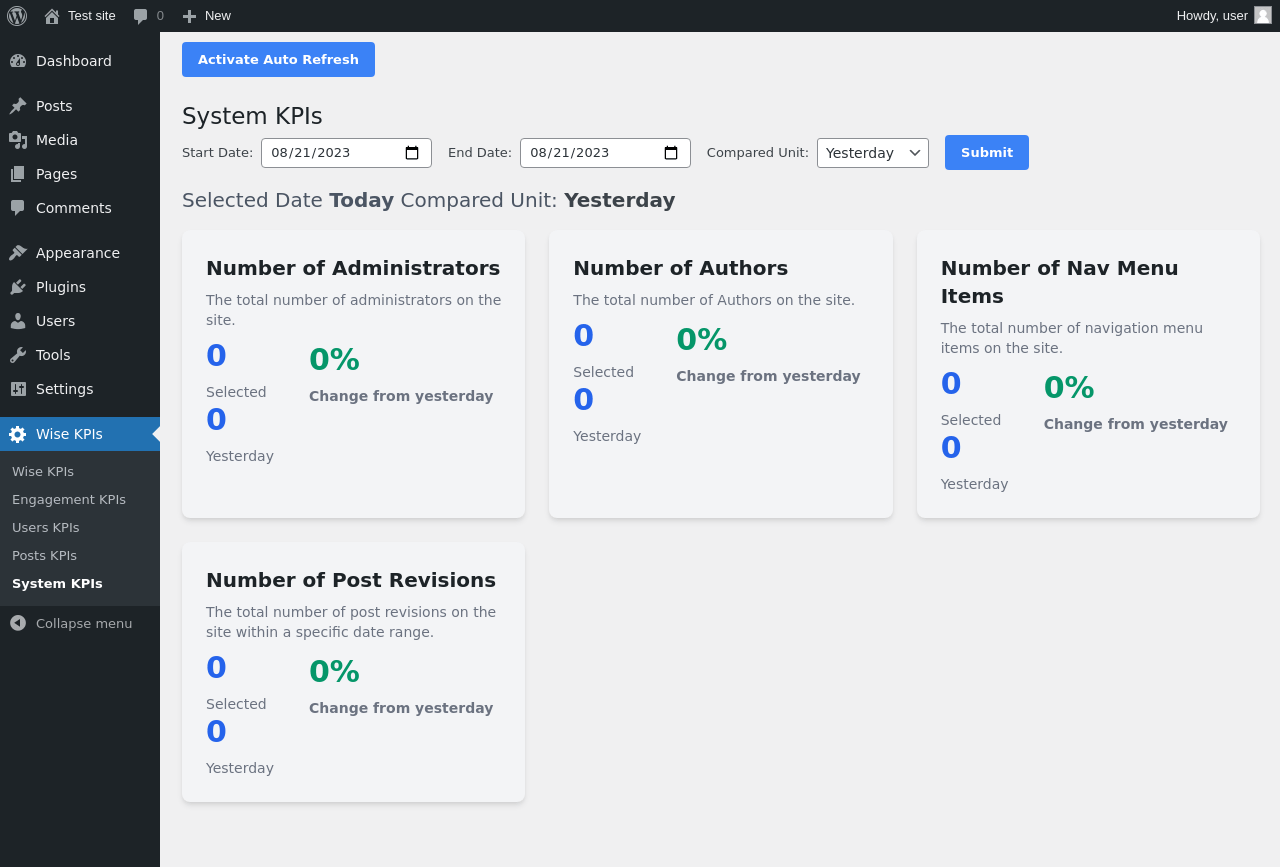Click the Collapse menu arrow icon
1280x867 pixels.
pyautogui.click(x=18, y=623)
